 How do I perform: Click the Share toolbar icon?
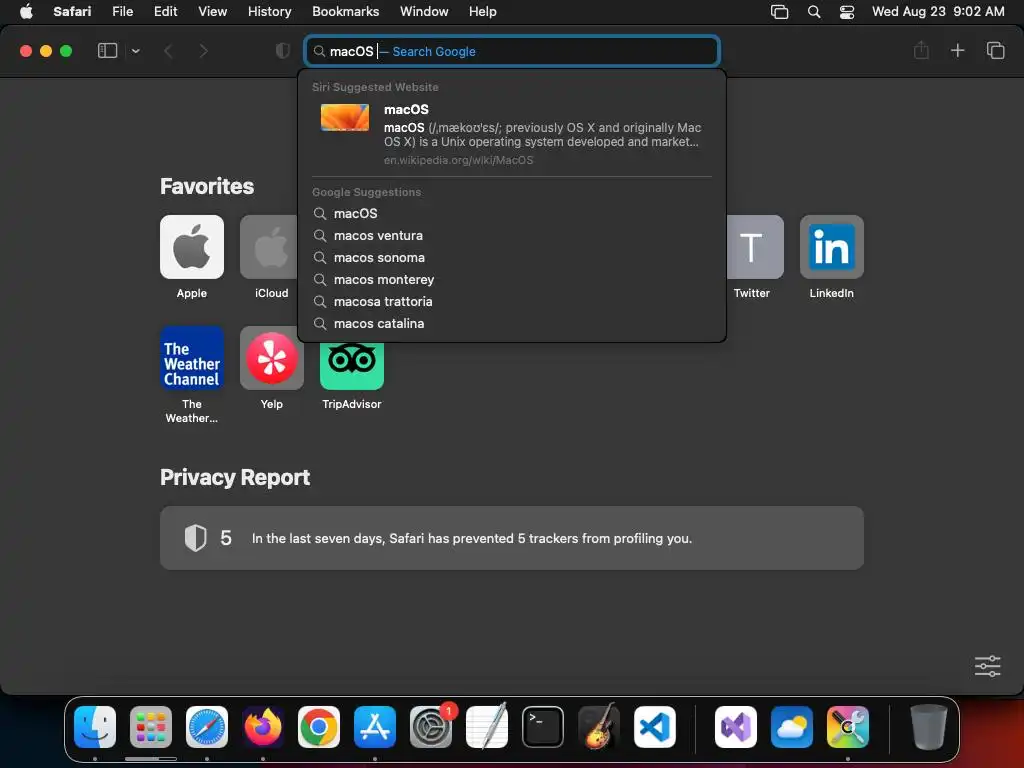pos(921,50)
